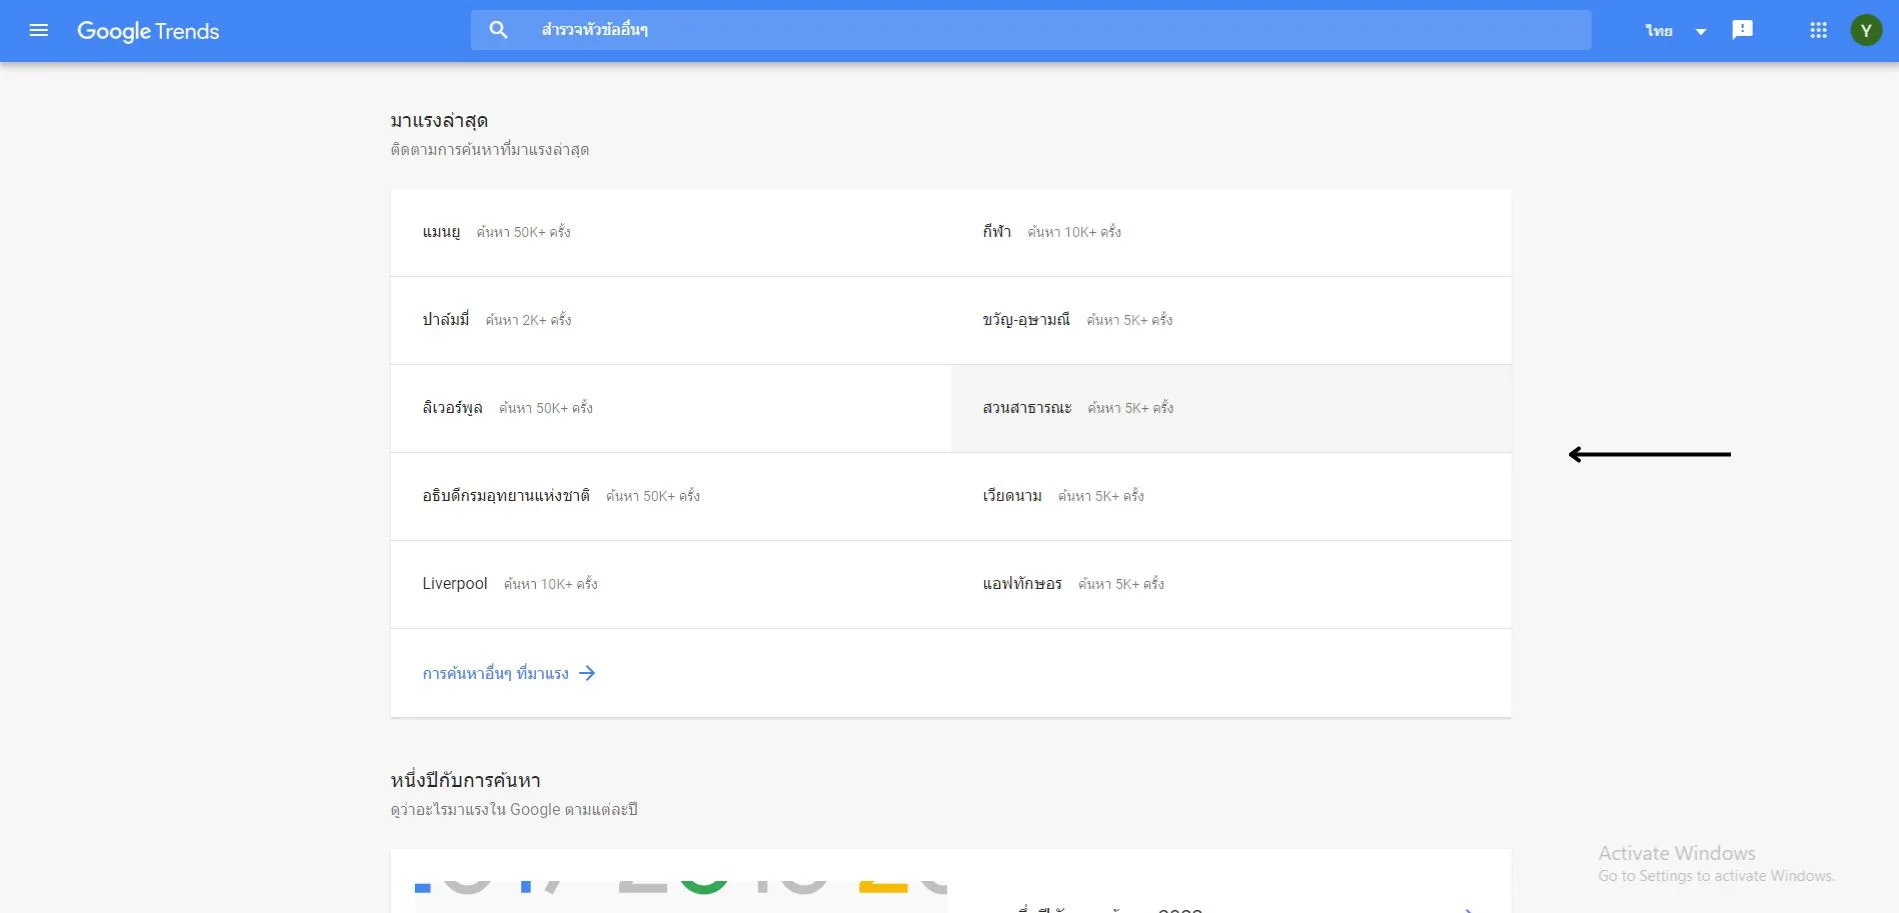
Task: Click the Google Trends logo
Action: [x=148, y=31]
